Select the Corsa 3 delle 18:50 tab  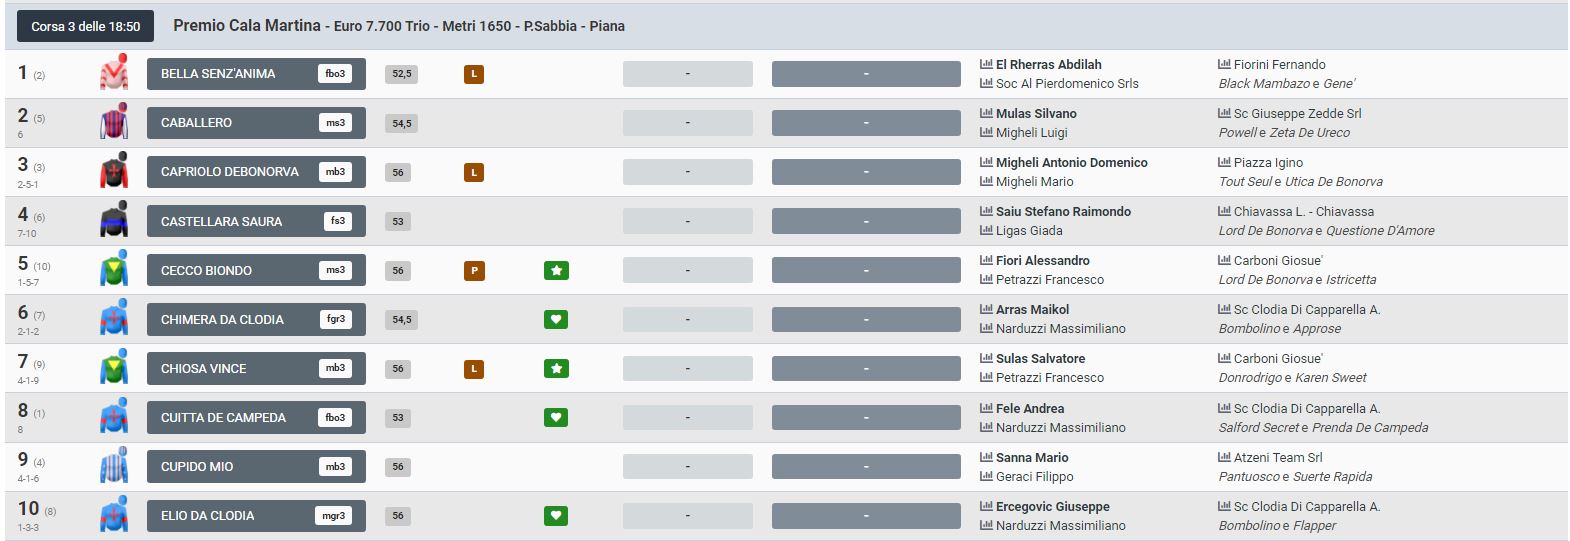[86, 26]
